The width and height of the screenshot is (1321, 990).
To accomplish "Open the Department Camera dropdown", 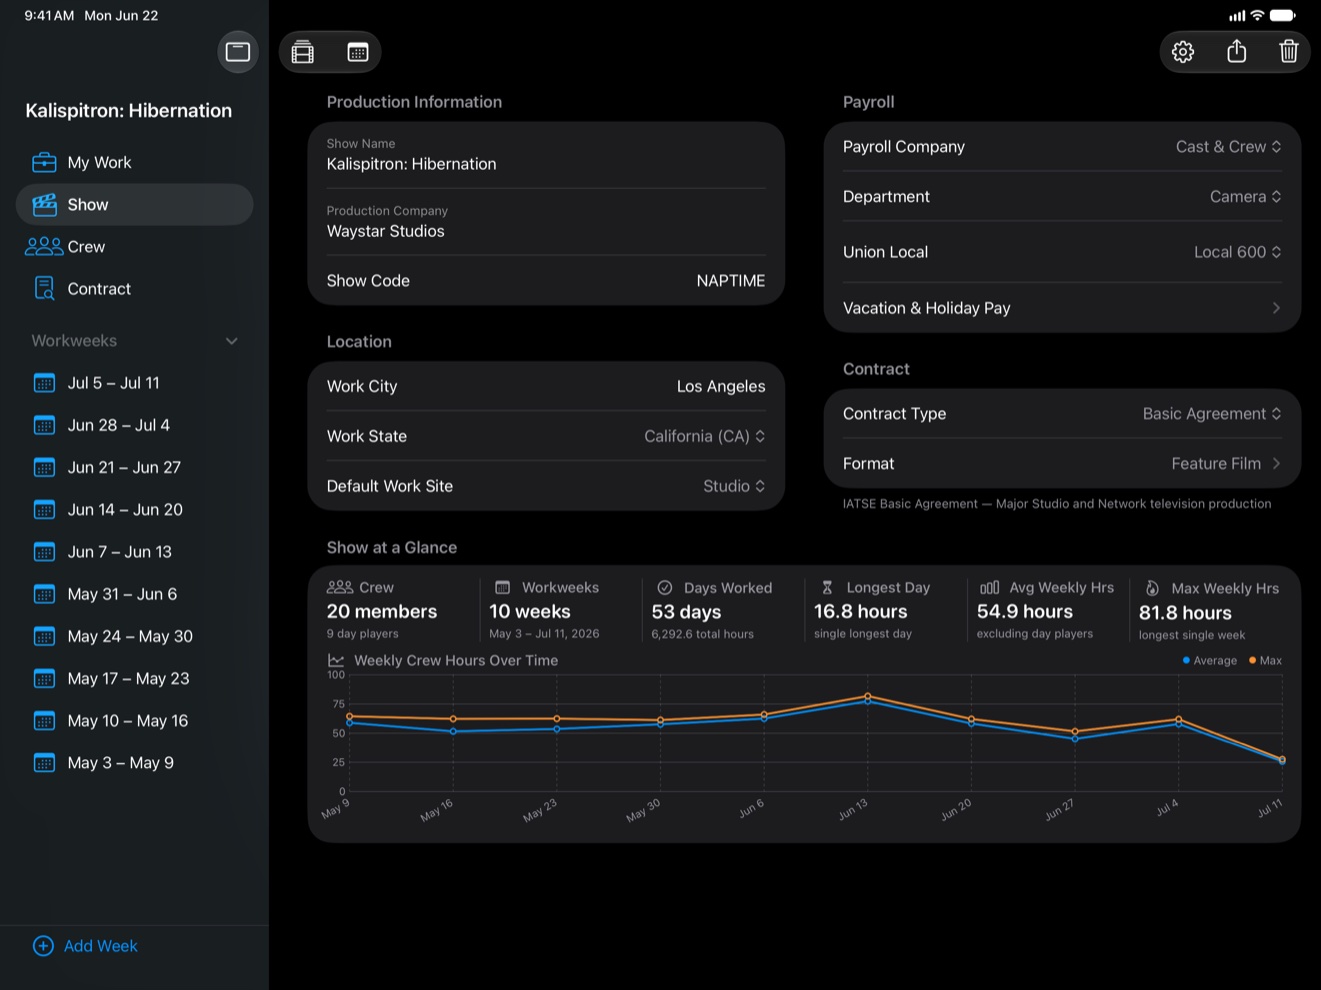I will [1246, 197].
